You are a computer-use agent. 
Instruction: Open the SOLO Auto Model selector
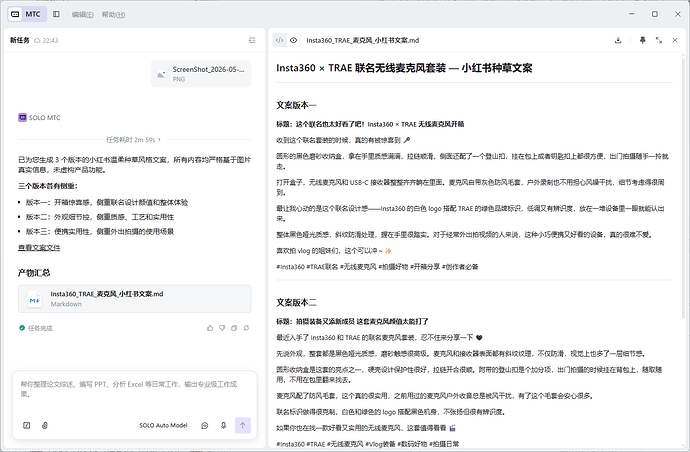pos(163,425)
